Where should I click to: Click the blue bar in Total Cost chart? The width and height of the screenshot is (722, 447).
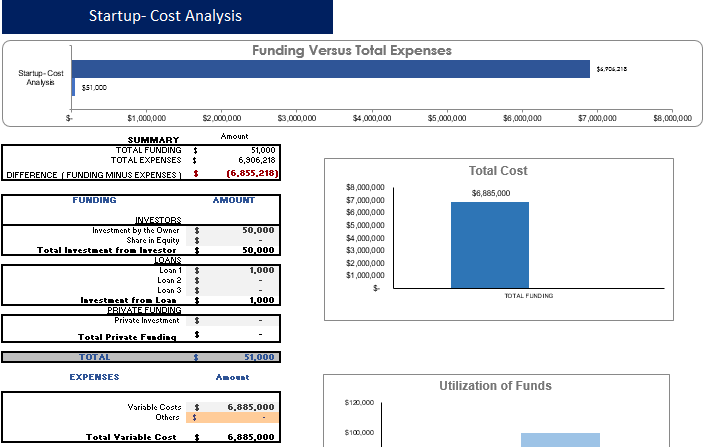click(489, 245)
